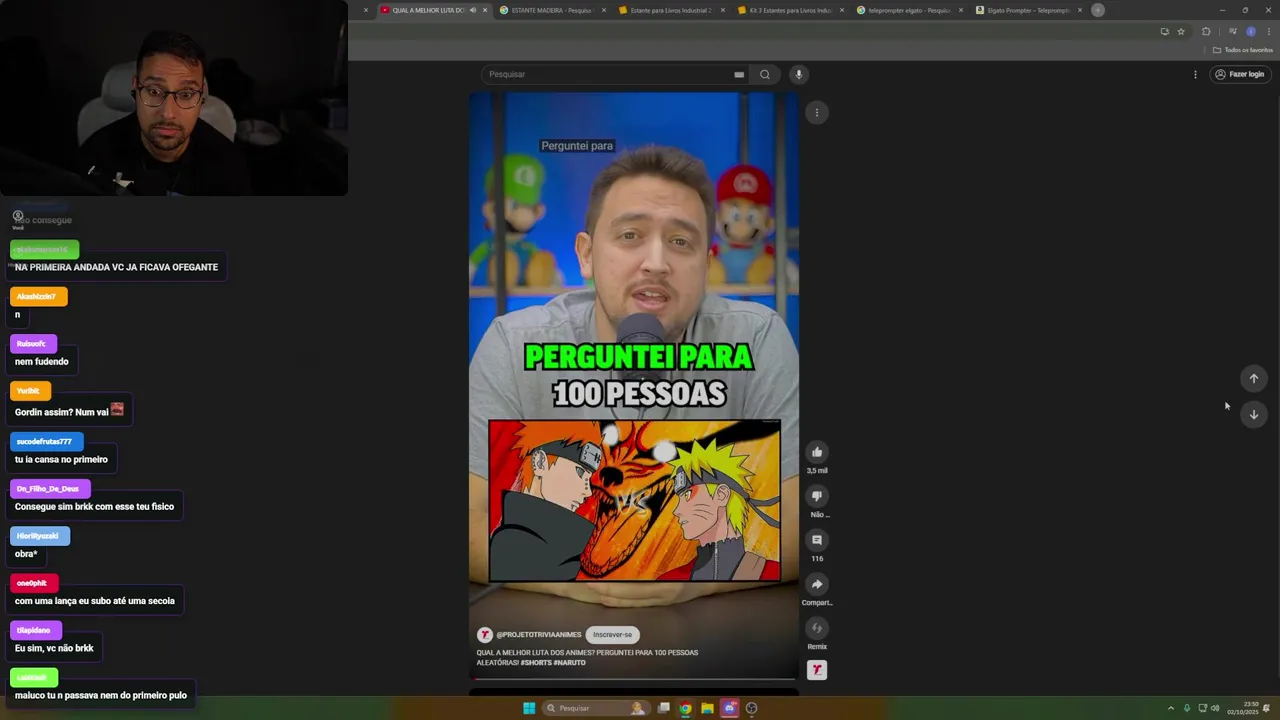The width and height of the screenshot is (1280, 720).
Task: Open the on-screen keyboard icon in search
Action: click(739, 74)
